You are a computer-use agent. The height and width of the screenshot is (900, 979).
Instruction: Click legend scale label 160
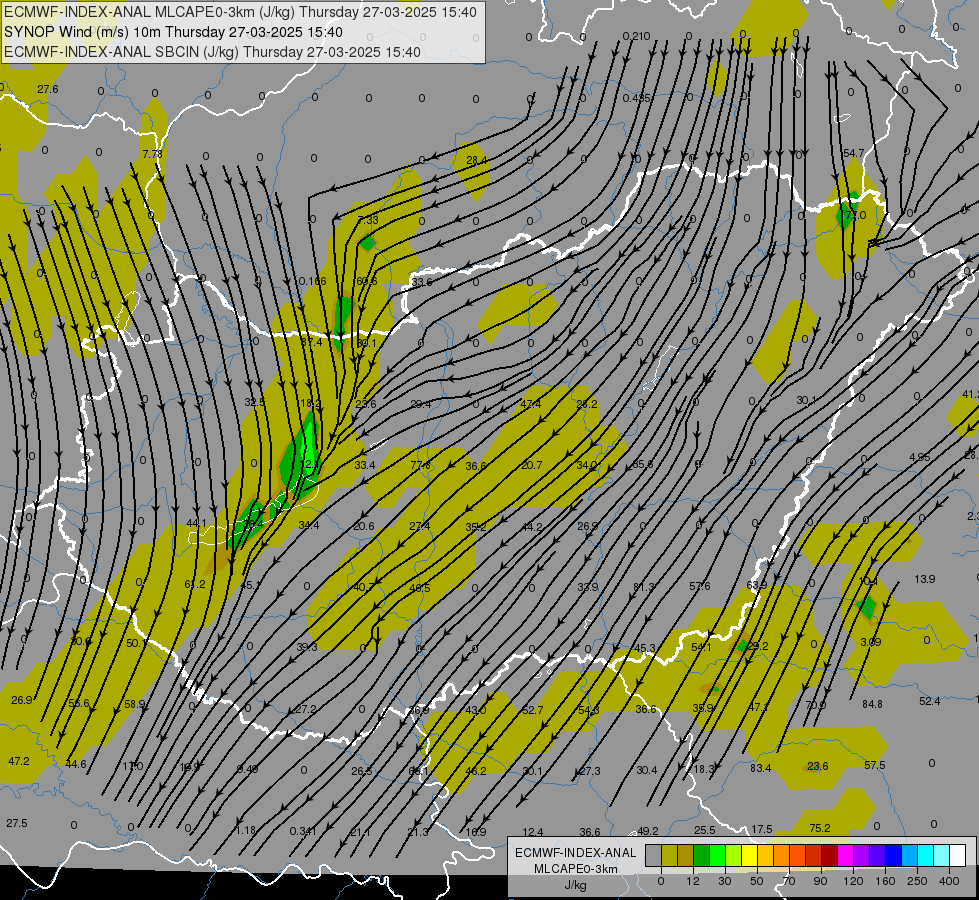pyautogui.click(x=885, y=881)
